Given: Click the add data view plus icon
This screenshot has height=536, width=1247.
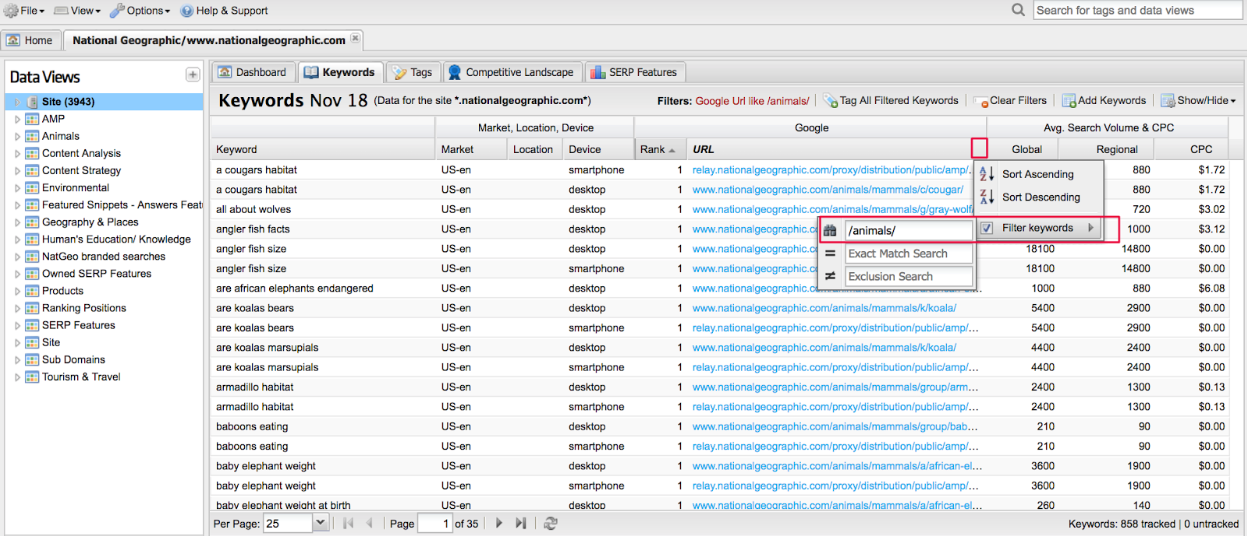Looking at the screenshot, I should point(193,75).
